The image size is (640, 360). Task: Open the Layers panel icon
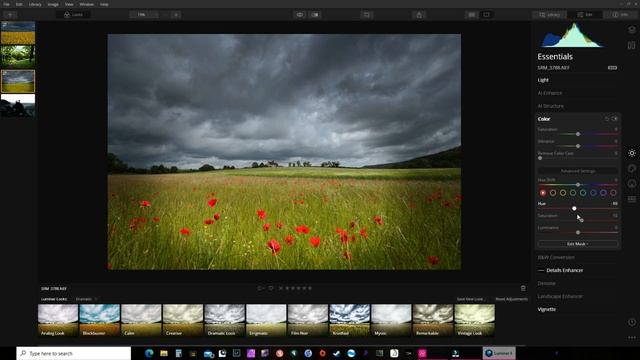pos(631,30)
